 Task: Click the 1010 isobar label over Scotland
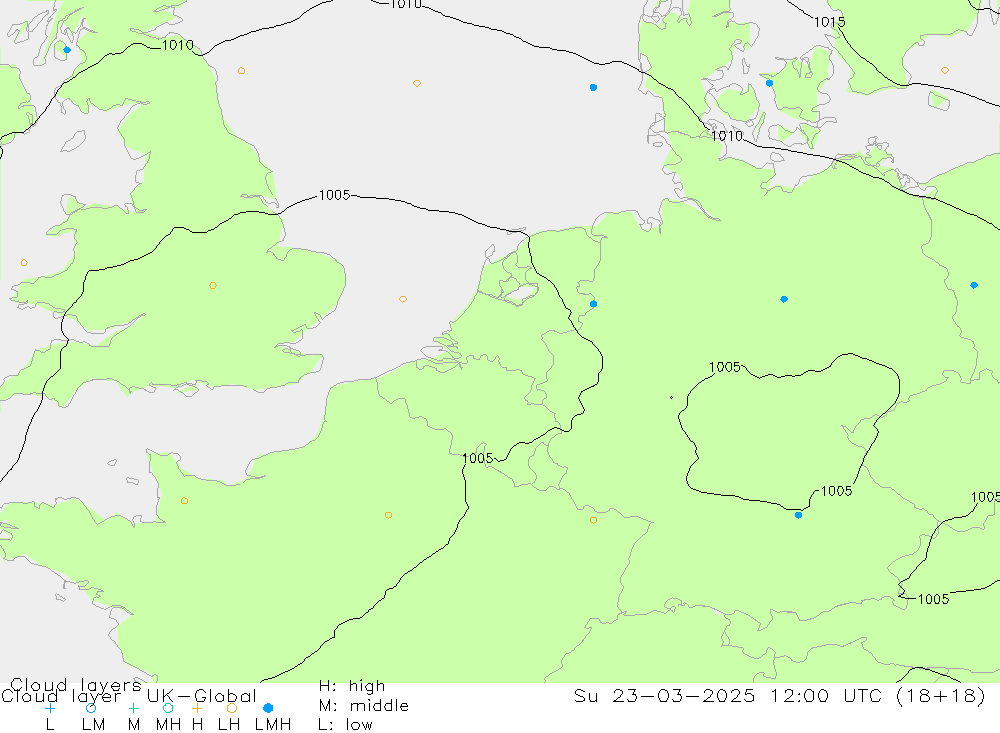click(177, 45)
